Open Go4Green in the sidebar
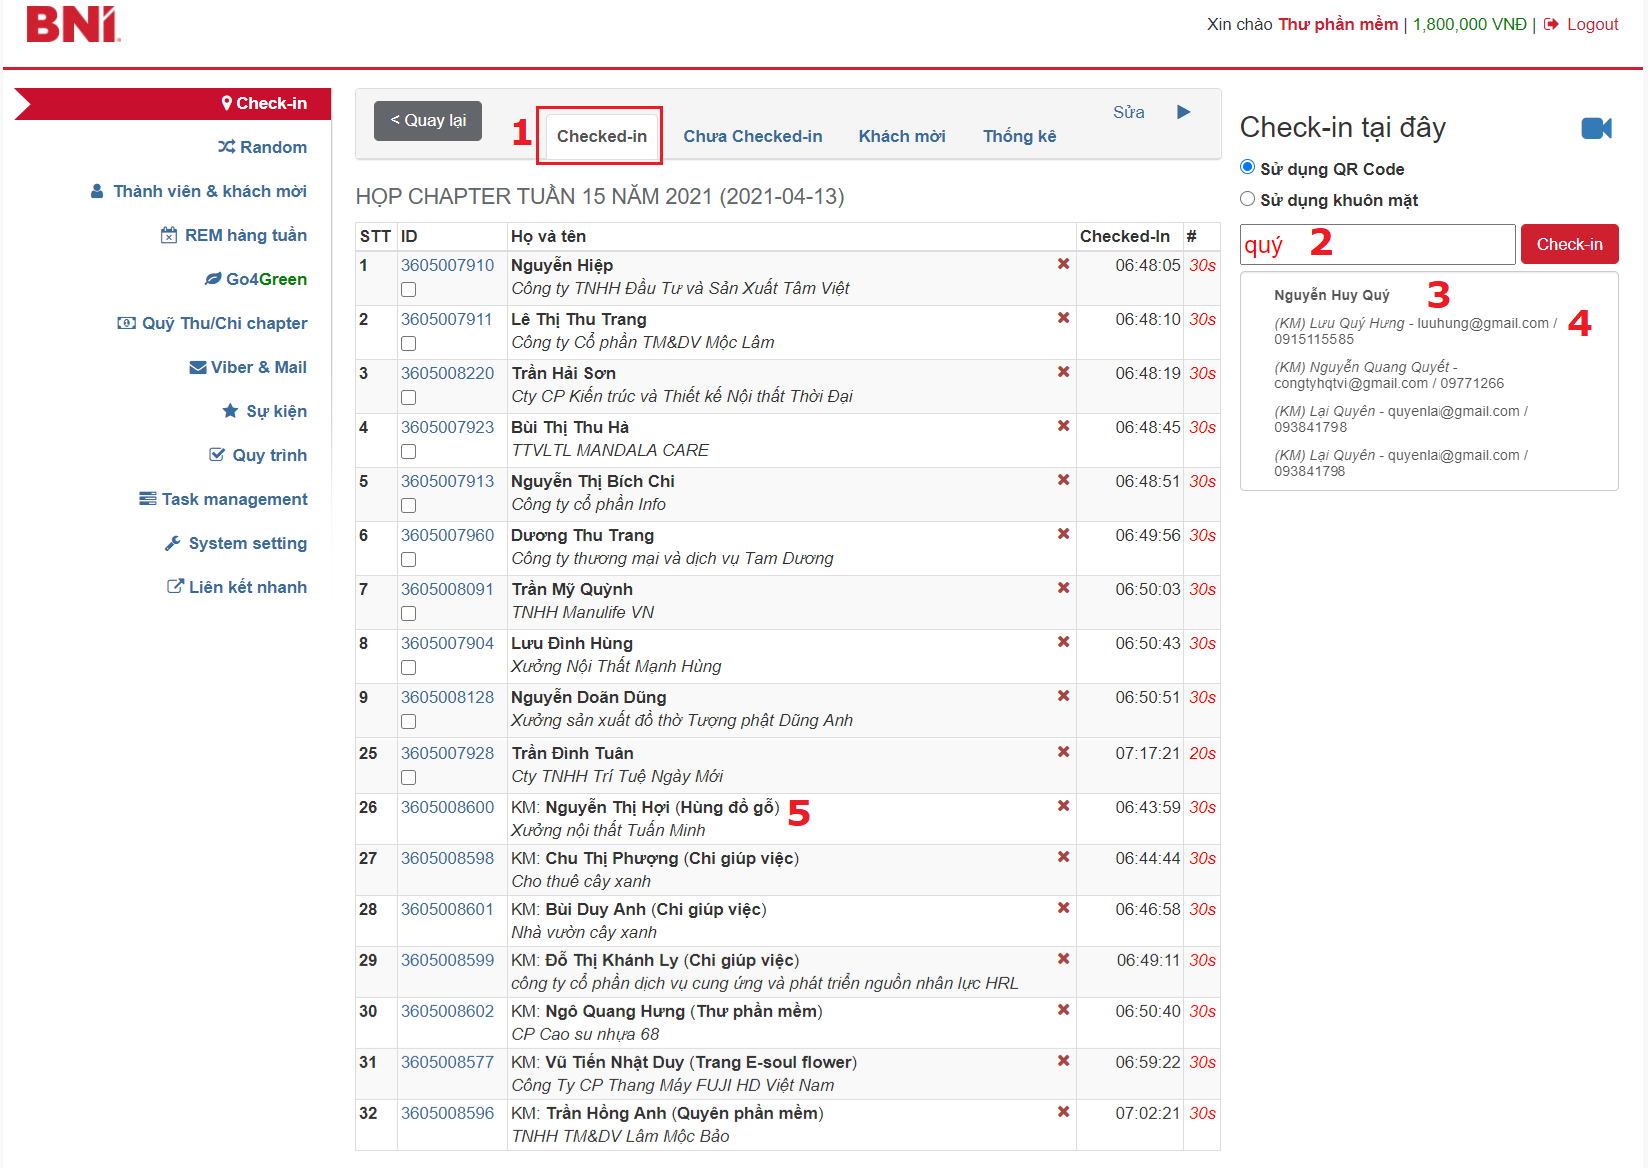This screenshot has height=1168, width=1648. point(256,279)
